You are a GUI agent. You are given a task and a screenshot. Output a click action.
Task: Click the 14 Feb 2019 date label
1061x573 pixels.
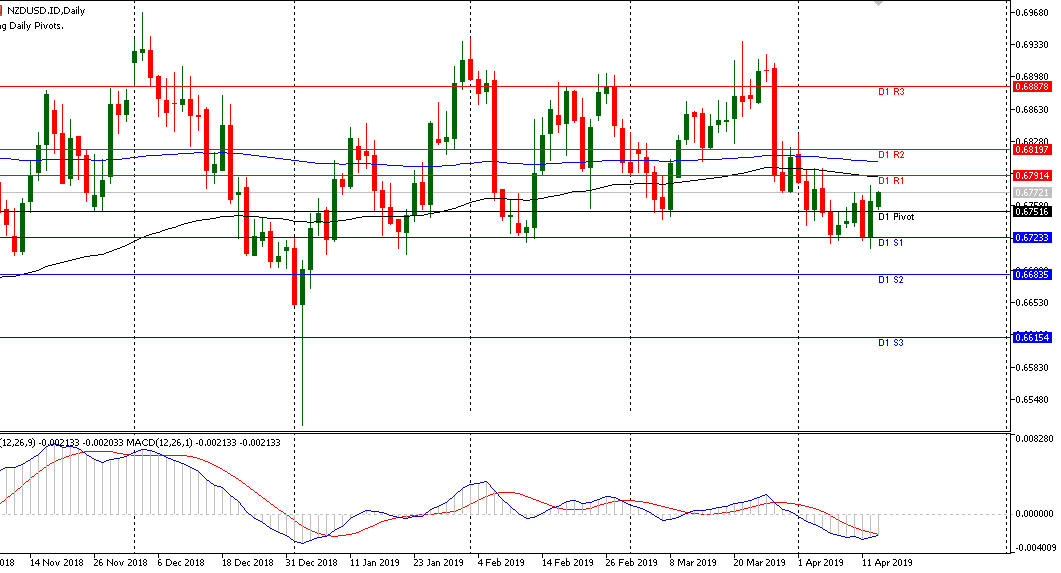(x=568, y=562)
